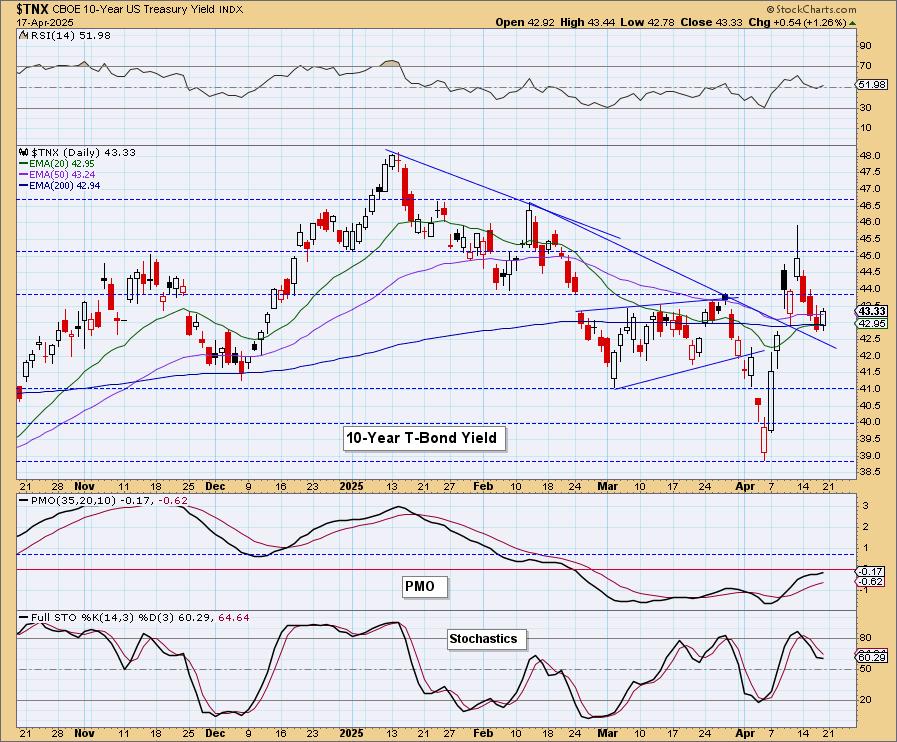Click the -0.17 PMO value tag
This screenshot has height=742, width=897.
(872, 571)
